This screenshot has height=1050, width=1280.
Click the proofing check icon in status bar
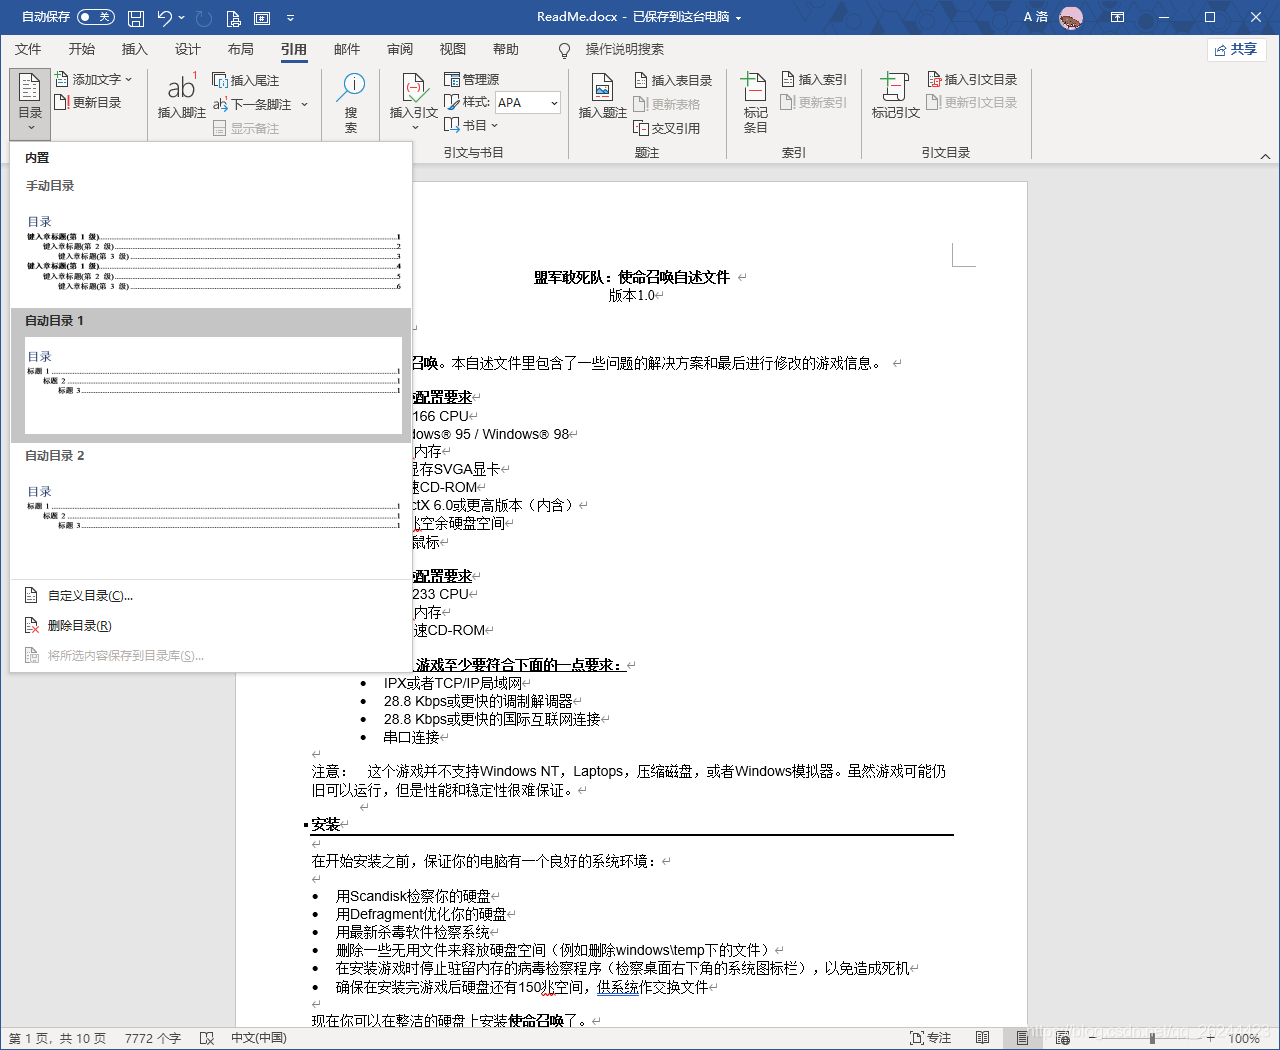207,1038
